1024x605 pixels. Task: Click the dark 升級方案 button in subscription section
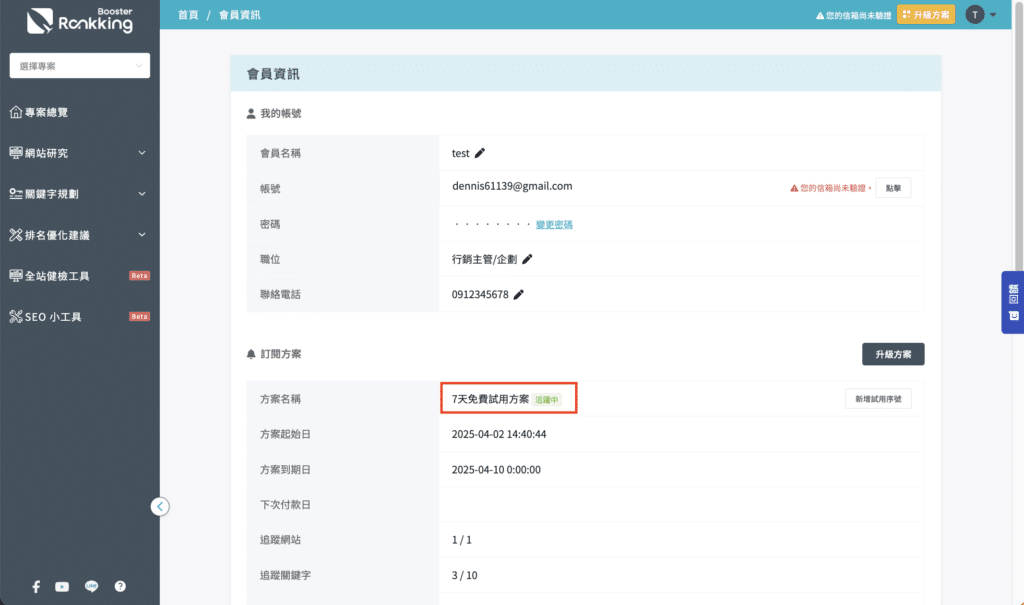tap(893, 354)
